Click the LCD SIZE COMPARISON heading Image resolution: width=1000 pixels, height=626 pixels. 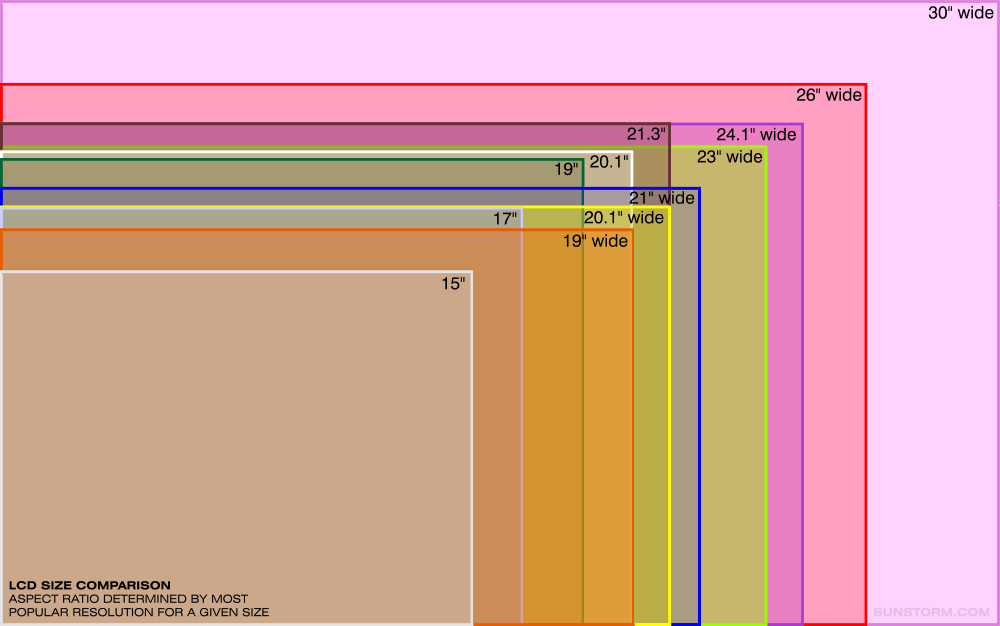pos(89,585)
